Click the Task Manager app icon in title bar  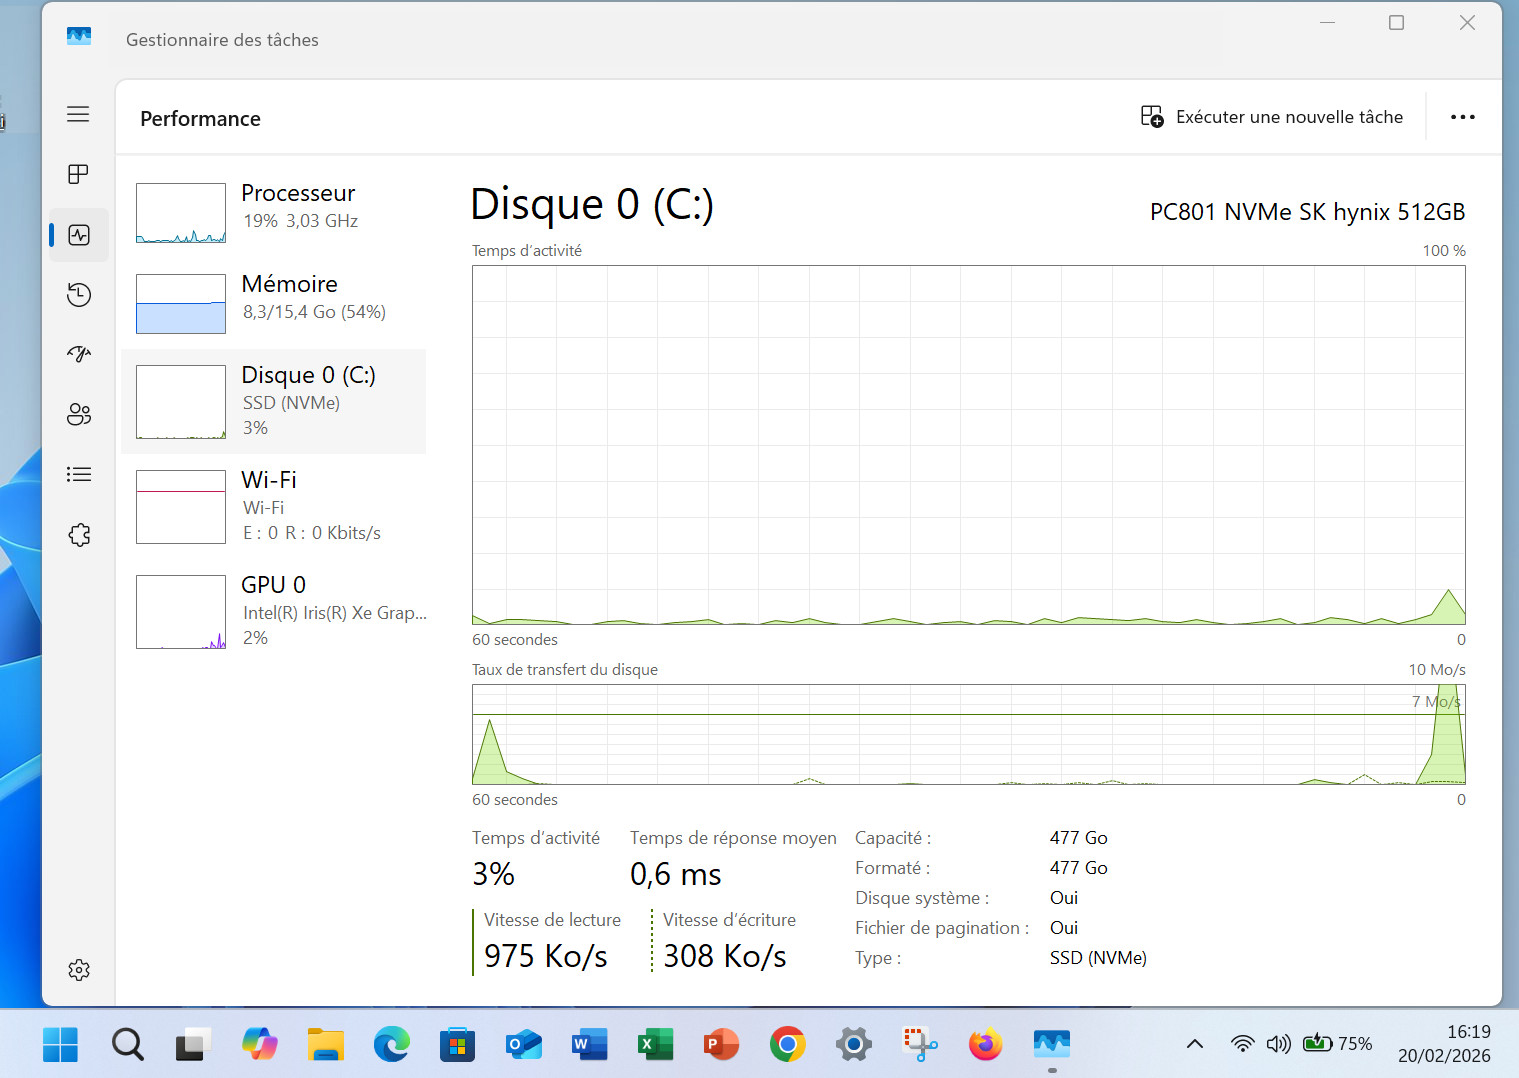[79, 37]
